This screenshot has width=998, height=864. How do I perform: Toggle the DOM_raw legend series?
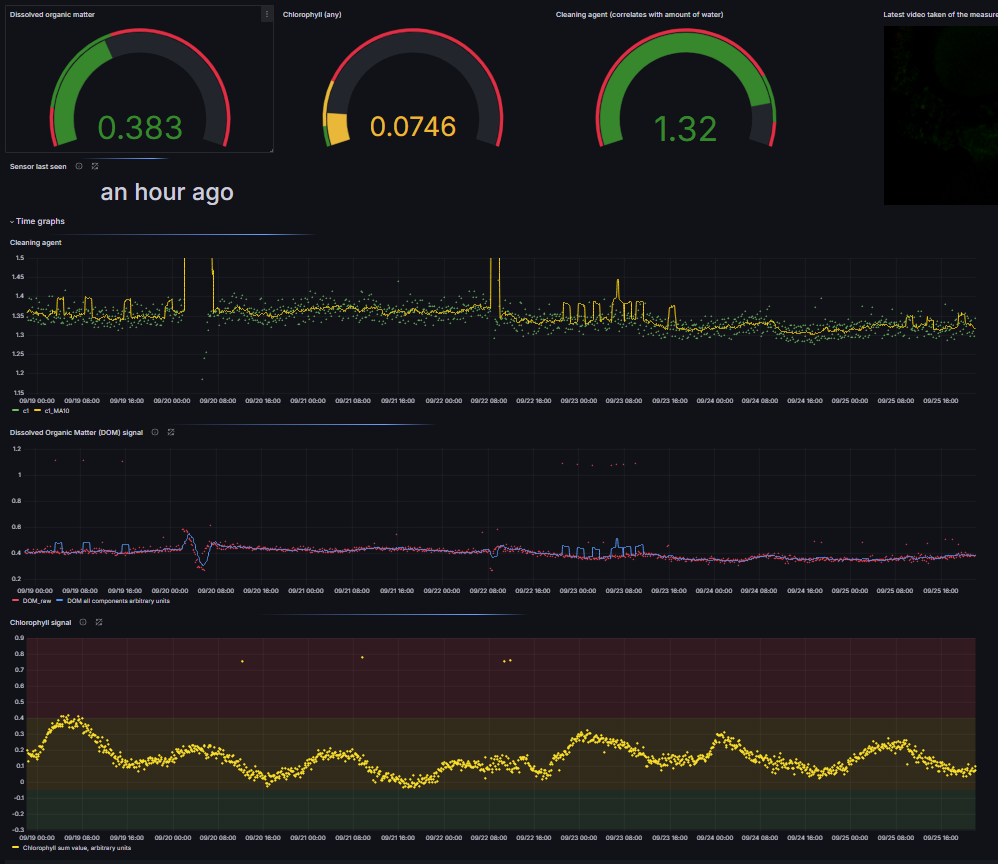point(31,600)
